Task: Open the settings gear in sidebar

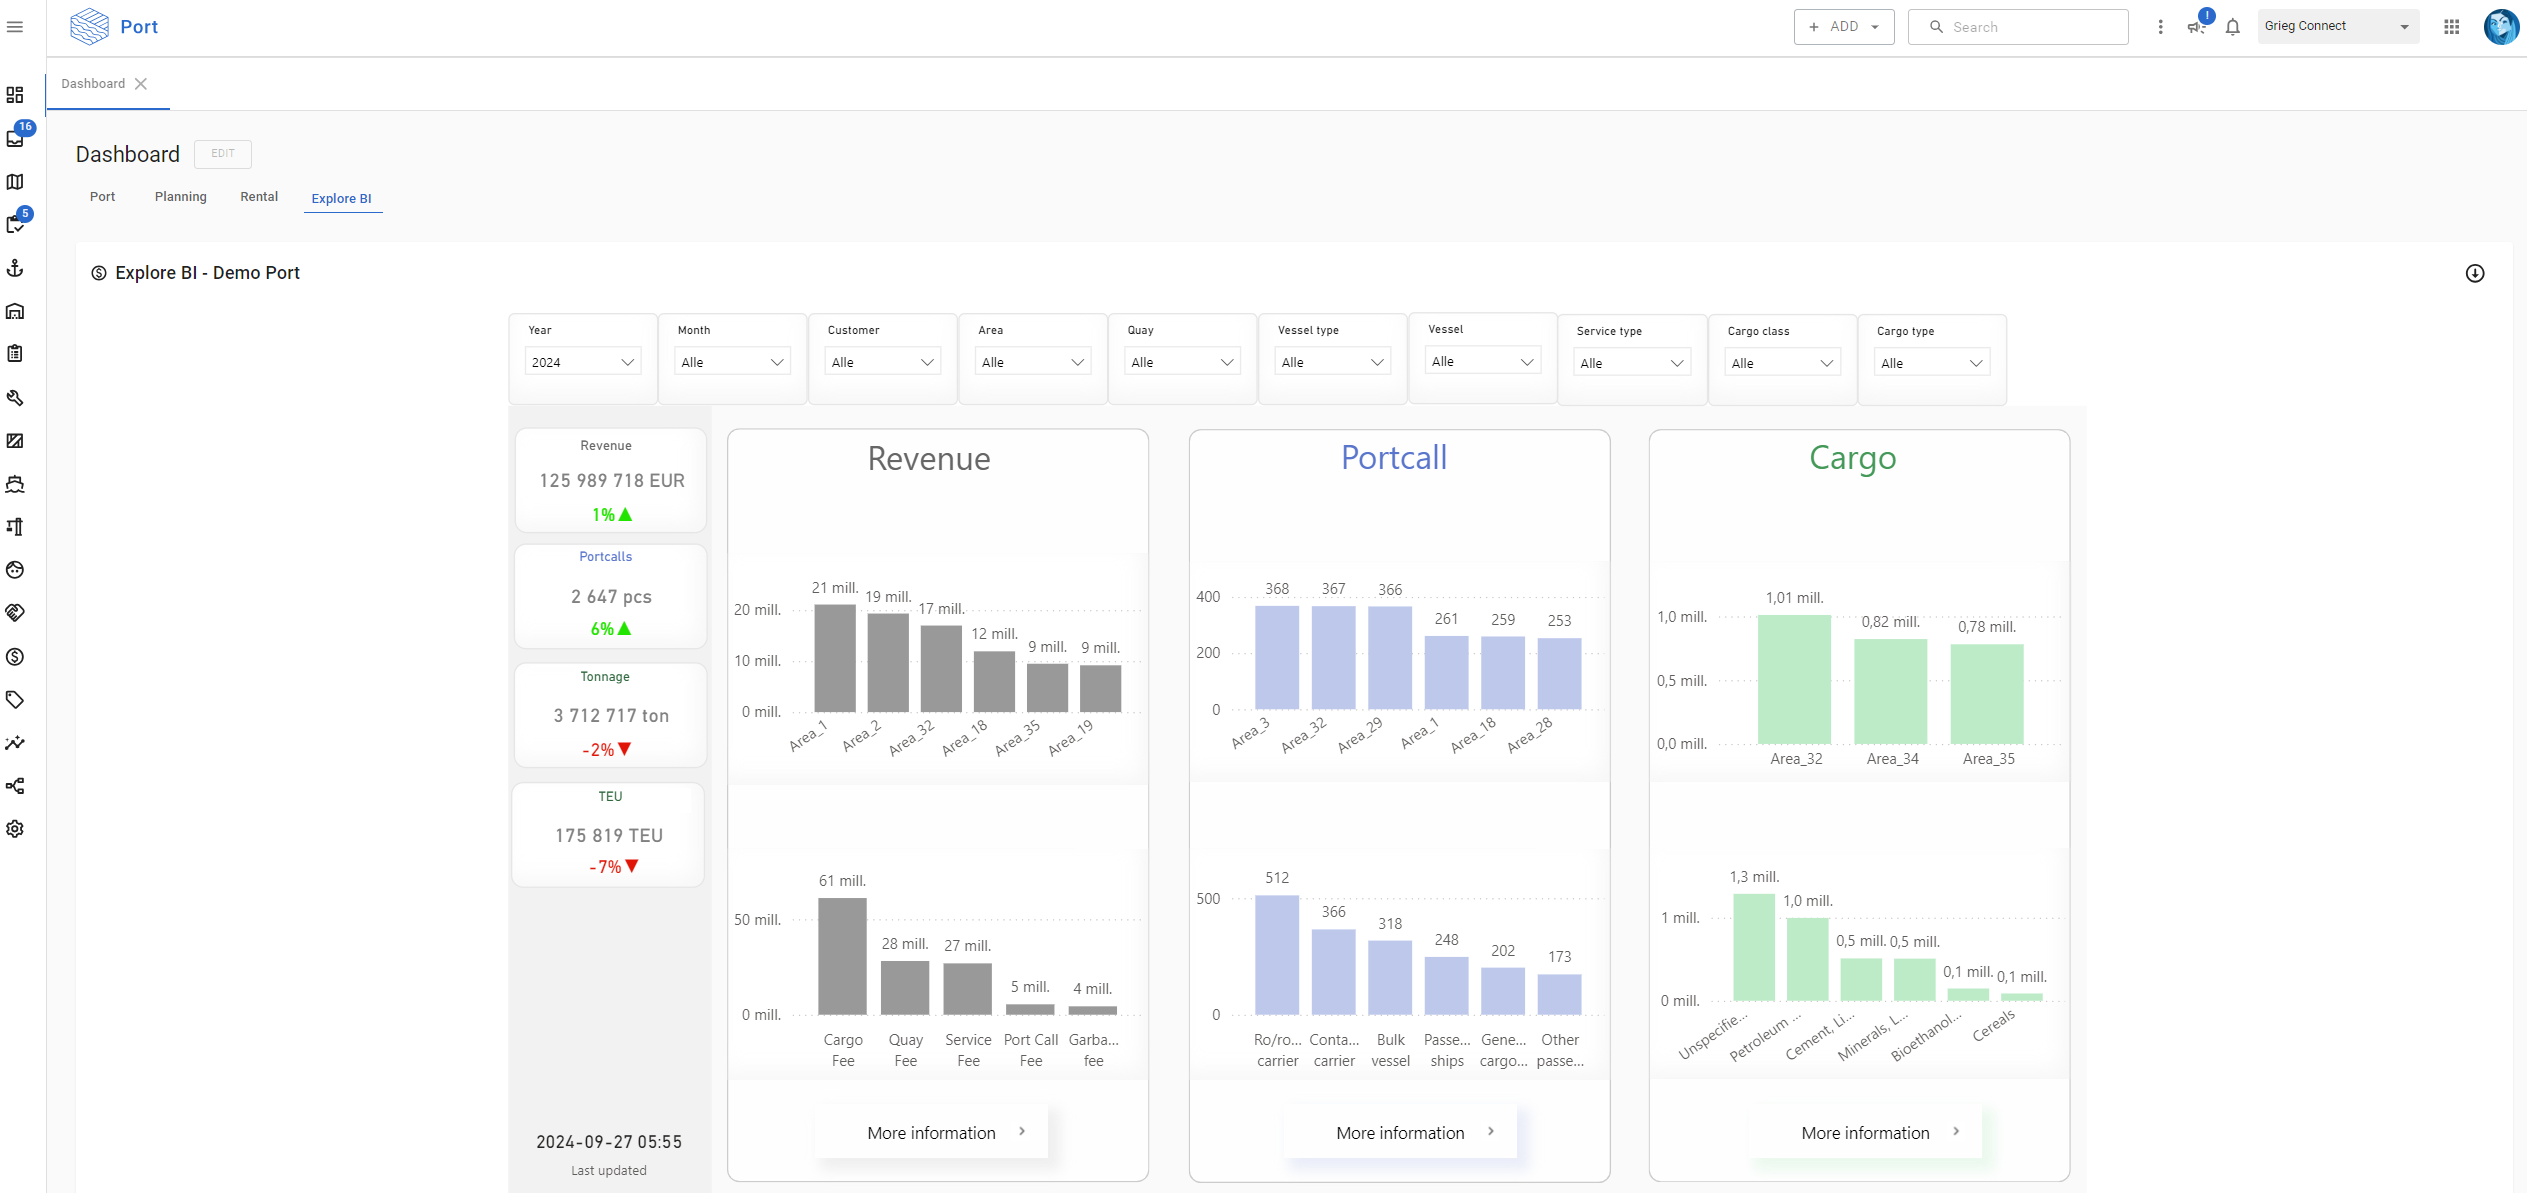Action: click(15, 829)
